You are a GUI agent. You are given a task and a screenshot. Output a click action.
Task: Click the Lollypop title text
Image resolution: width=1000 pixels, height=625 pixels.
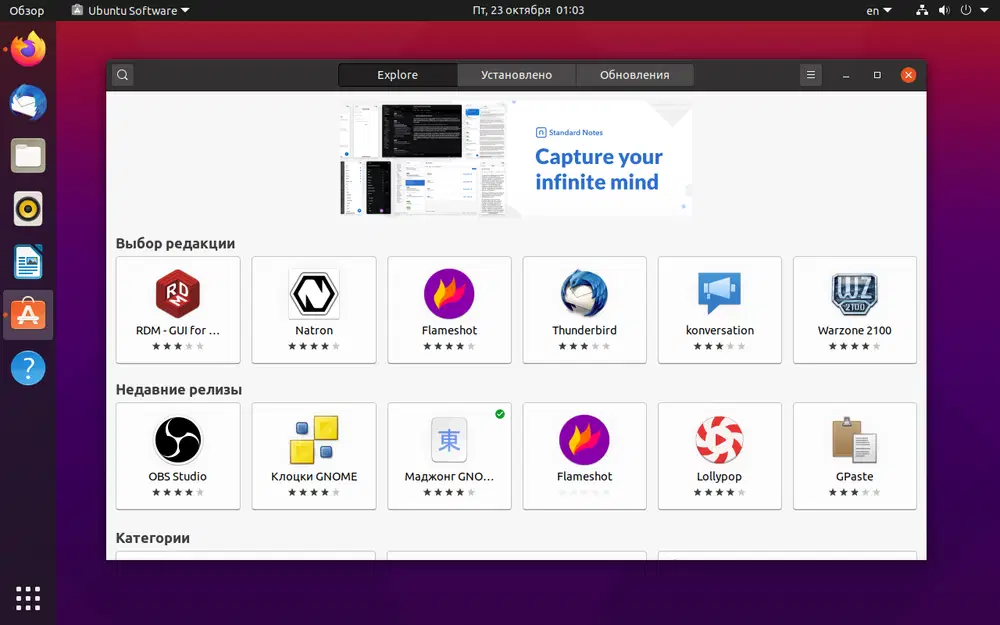point(719,476)
